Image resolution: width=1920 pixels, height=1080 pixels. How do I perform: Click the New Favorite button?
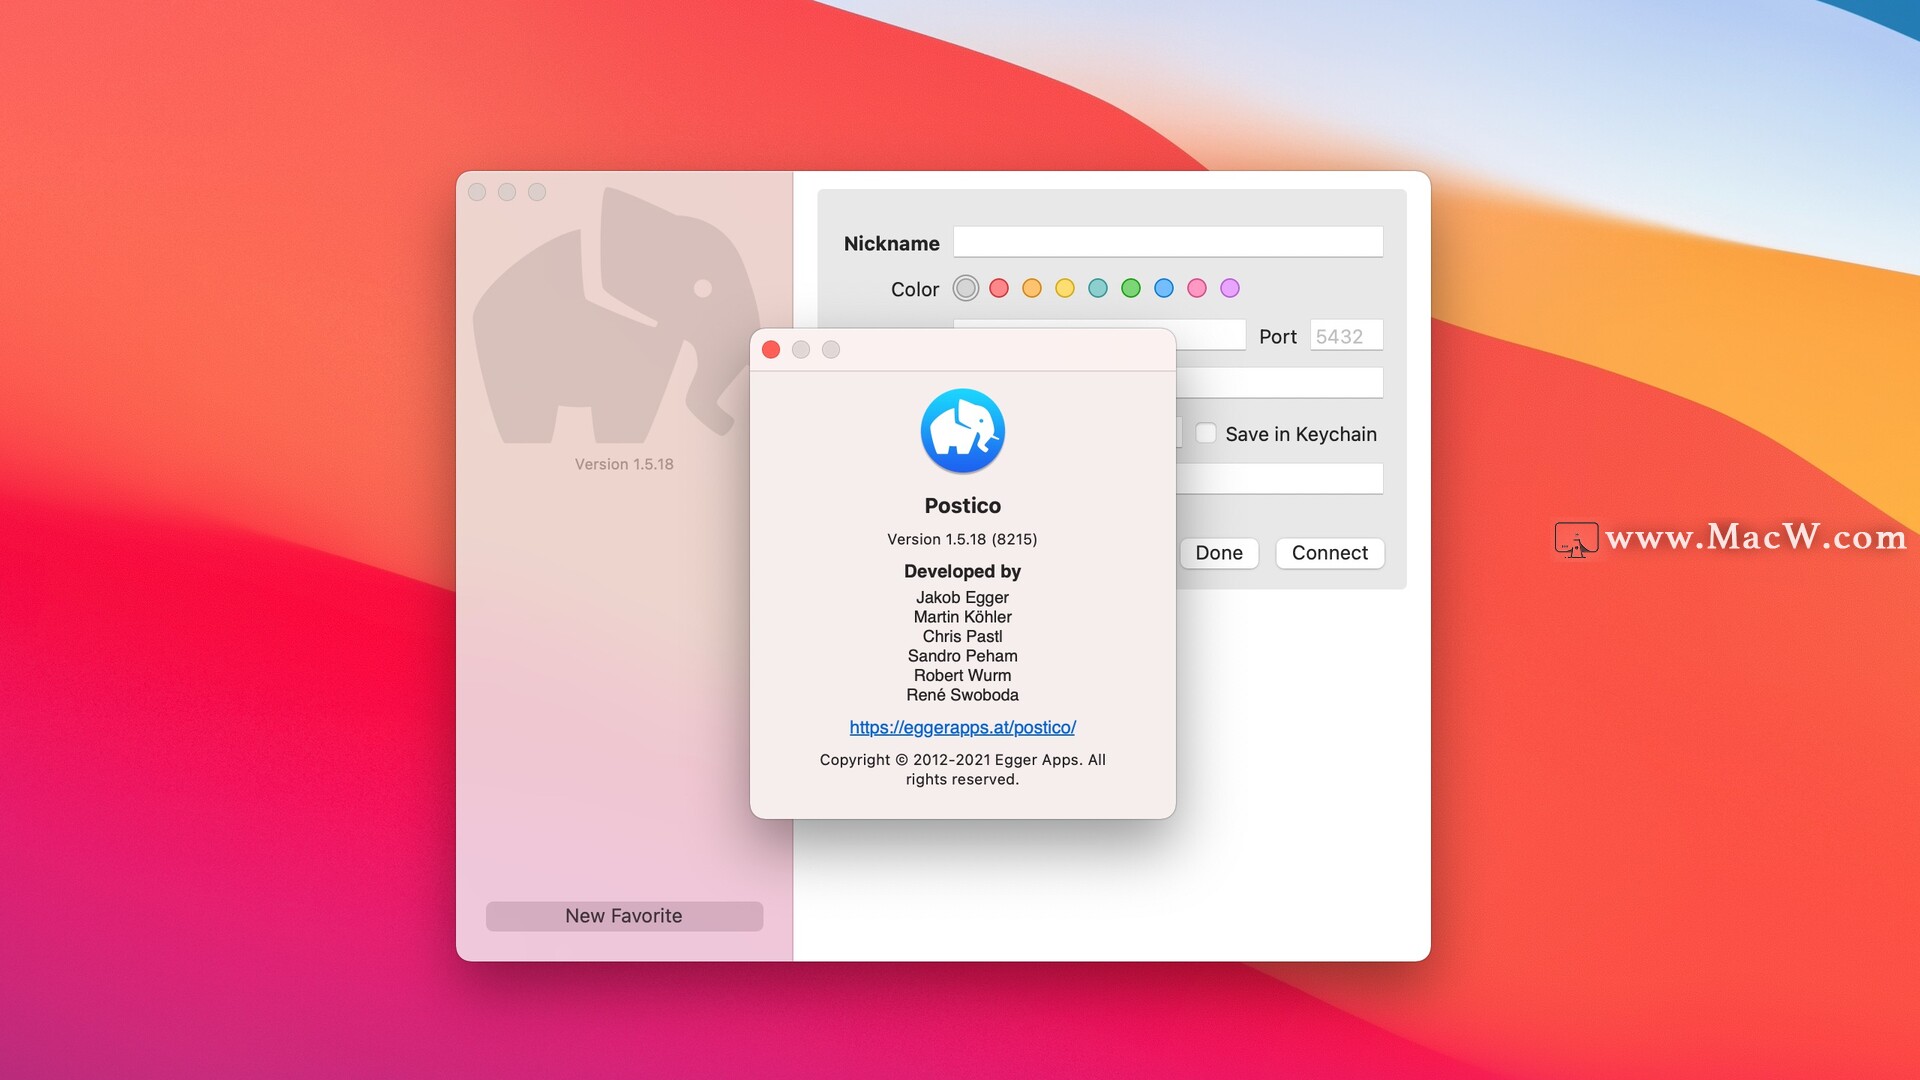(624, 916)
